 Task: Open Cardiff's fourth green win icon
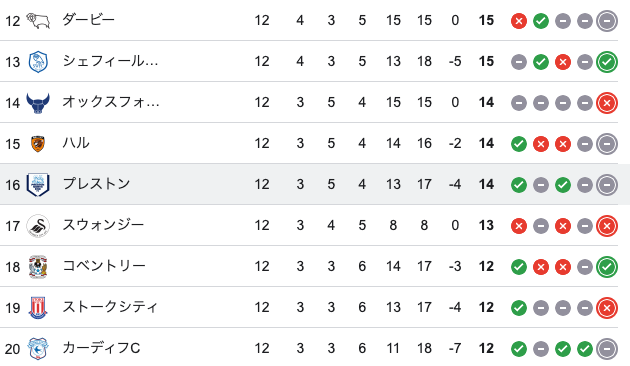coord(585,349)
